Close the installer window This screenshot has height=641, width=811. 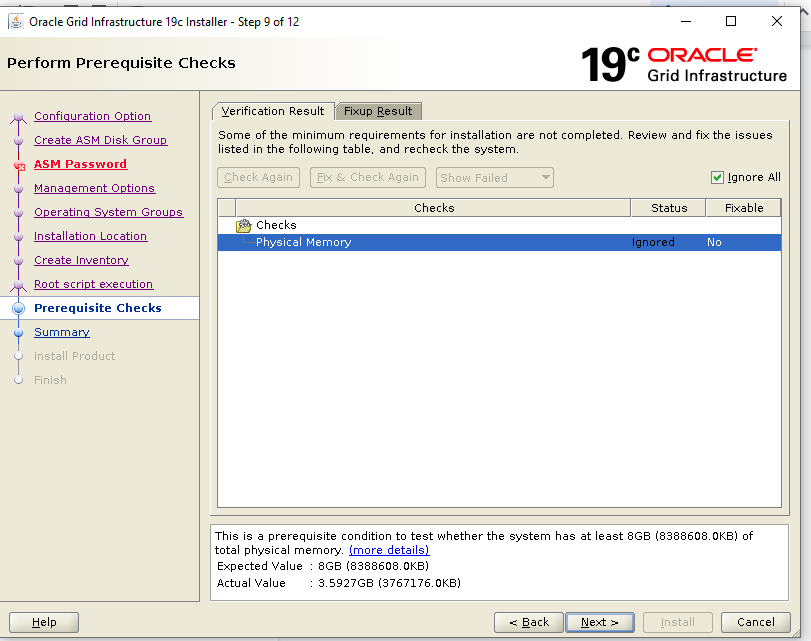(x=776, y=21)
